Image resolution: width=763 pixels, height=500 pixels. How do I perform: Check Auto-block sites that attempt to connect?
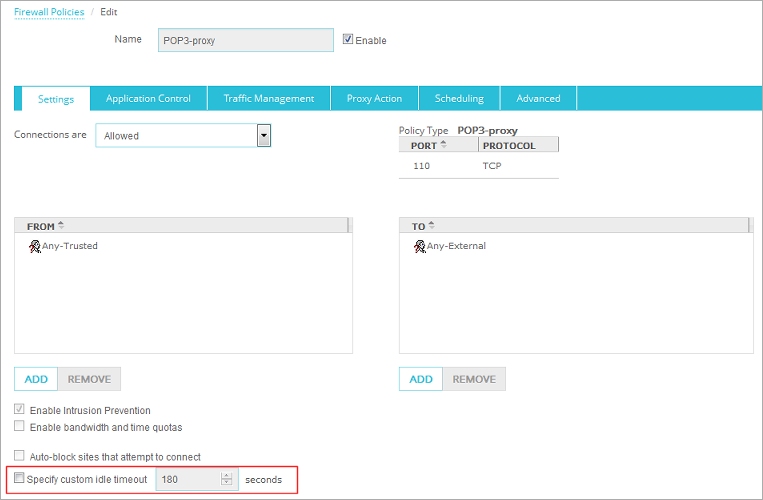coord(20,456)
